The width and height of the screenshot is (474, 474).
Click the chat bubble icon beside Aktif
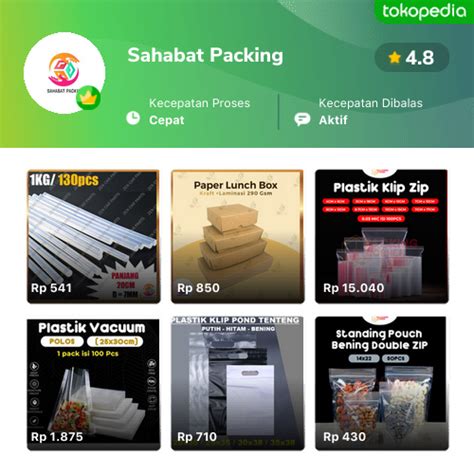302,119
